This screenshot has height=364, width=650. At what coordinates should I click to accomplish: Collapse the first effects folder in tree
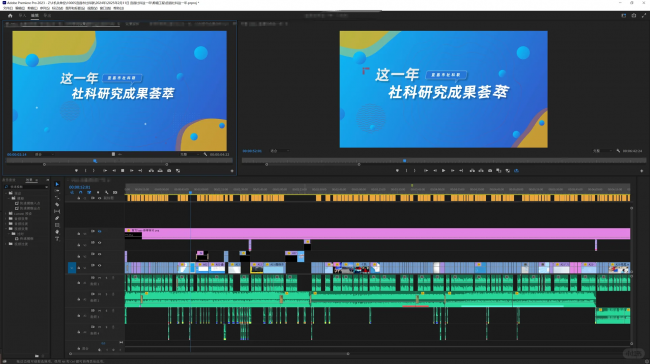click(x=6, y=193)
